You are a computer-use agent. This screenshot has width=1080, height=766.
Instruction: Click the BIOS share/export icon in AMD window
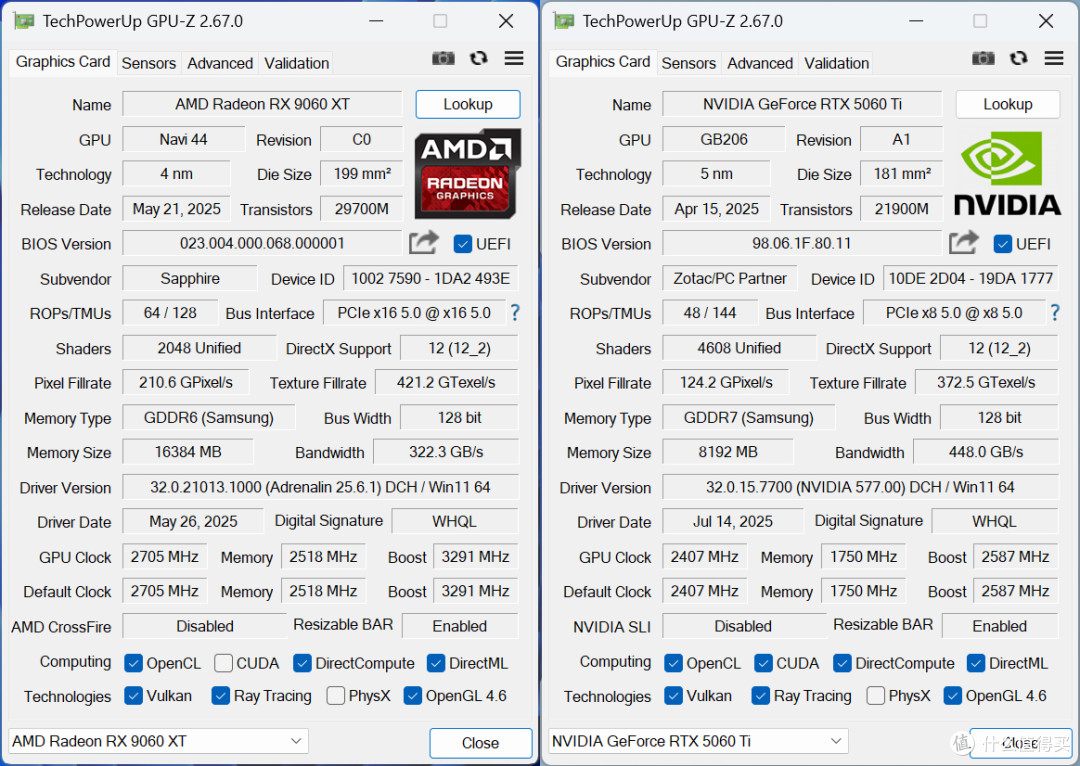pos(424,242)
